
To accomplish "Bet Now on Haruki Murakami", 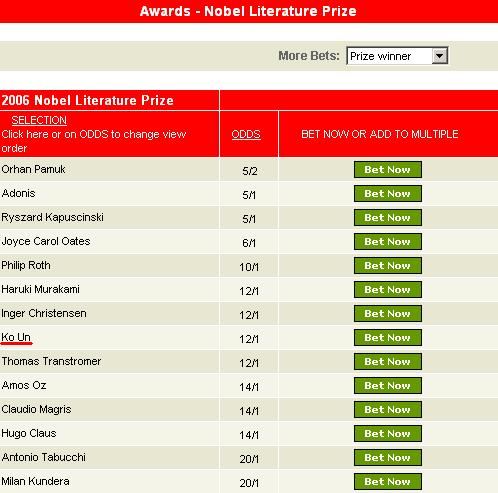I will click(x=388, y=290).
